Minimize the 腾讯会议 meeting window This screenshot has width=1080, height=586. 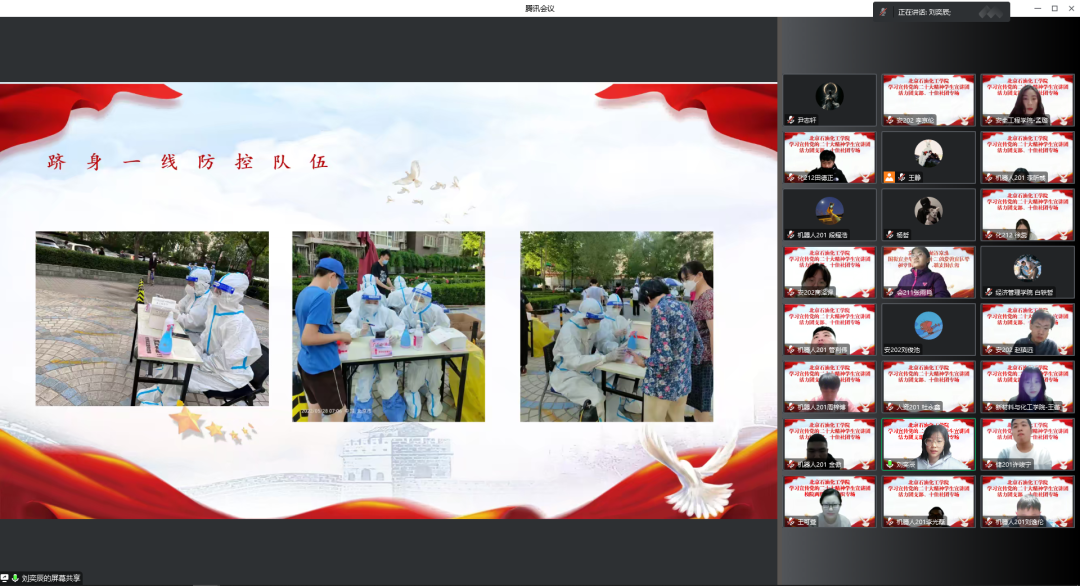tap(1035, 8)
